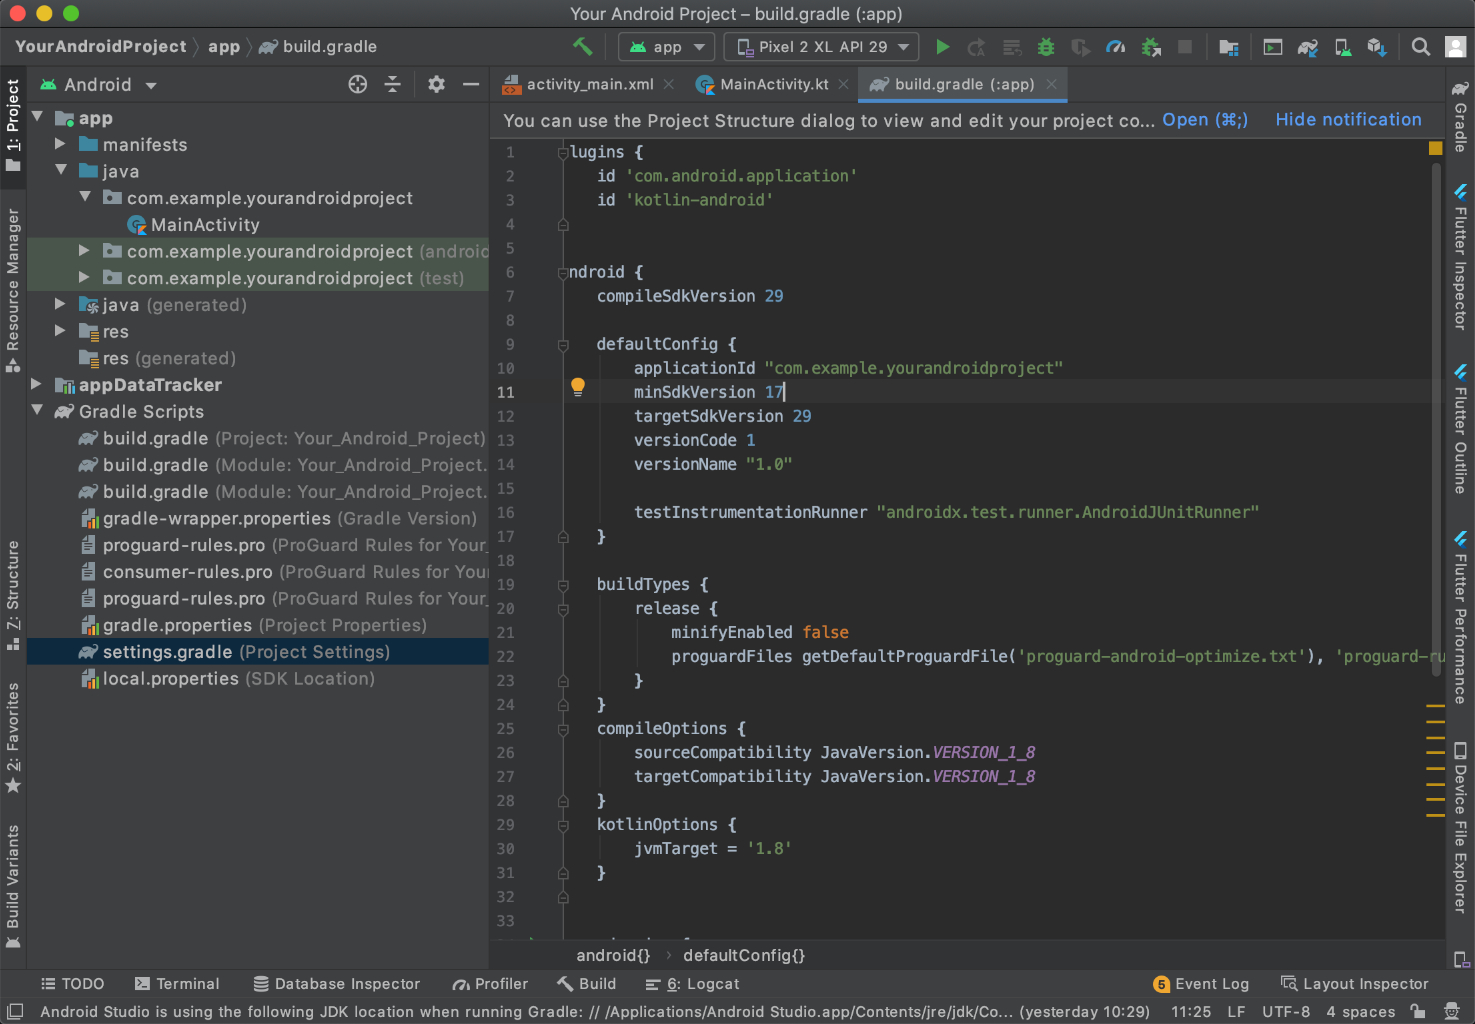
Task: Click YourAndroidProject in navigation bar
Action: (101, 46)
